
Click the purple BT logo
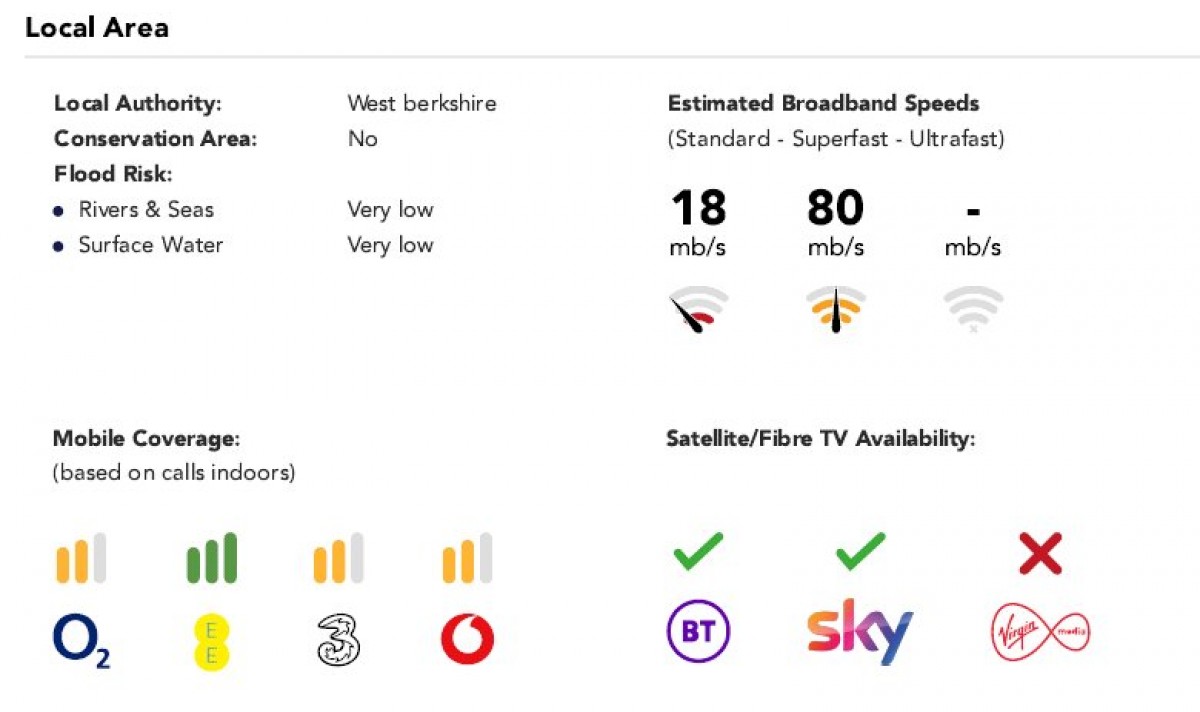698,633
